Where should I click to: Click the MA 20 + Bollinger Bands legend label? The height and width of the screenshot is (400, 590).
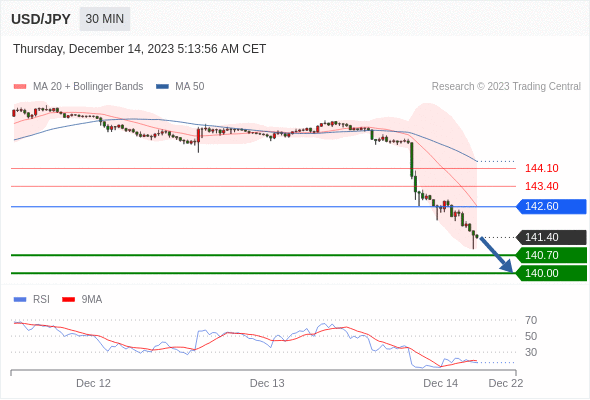pos(88,87)
